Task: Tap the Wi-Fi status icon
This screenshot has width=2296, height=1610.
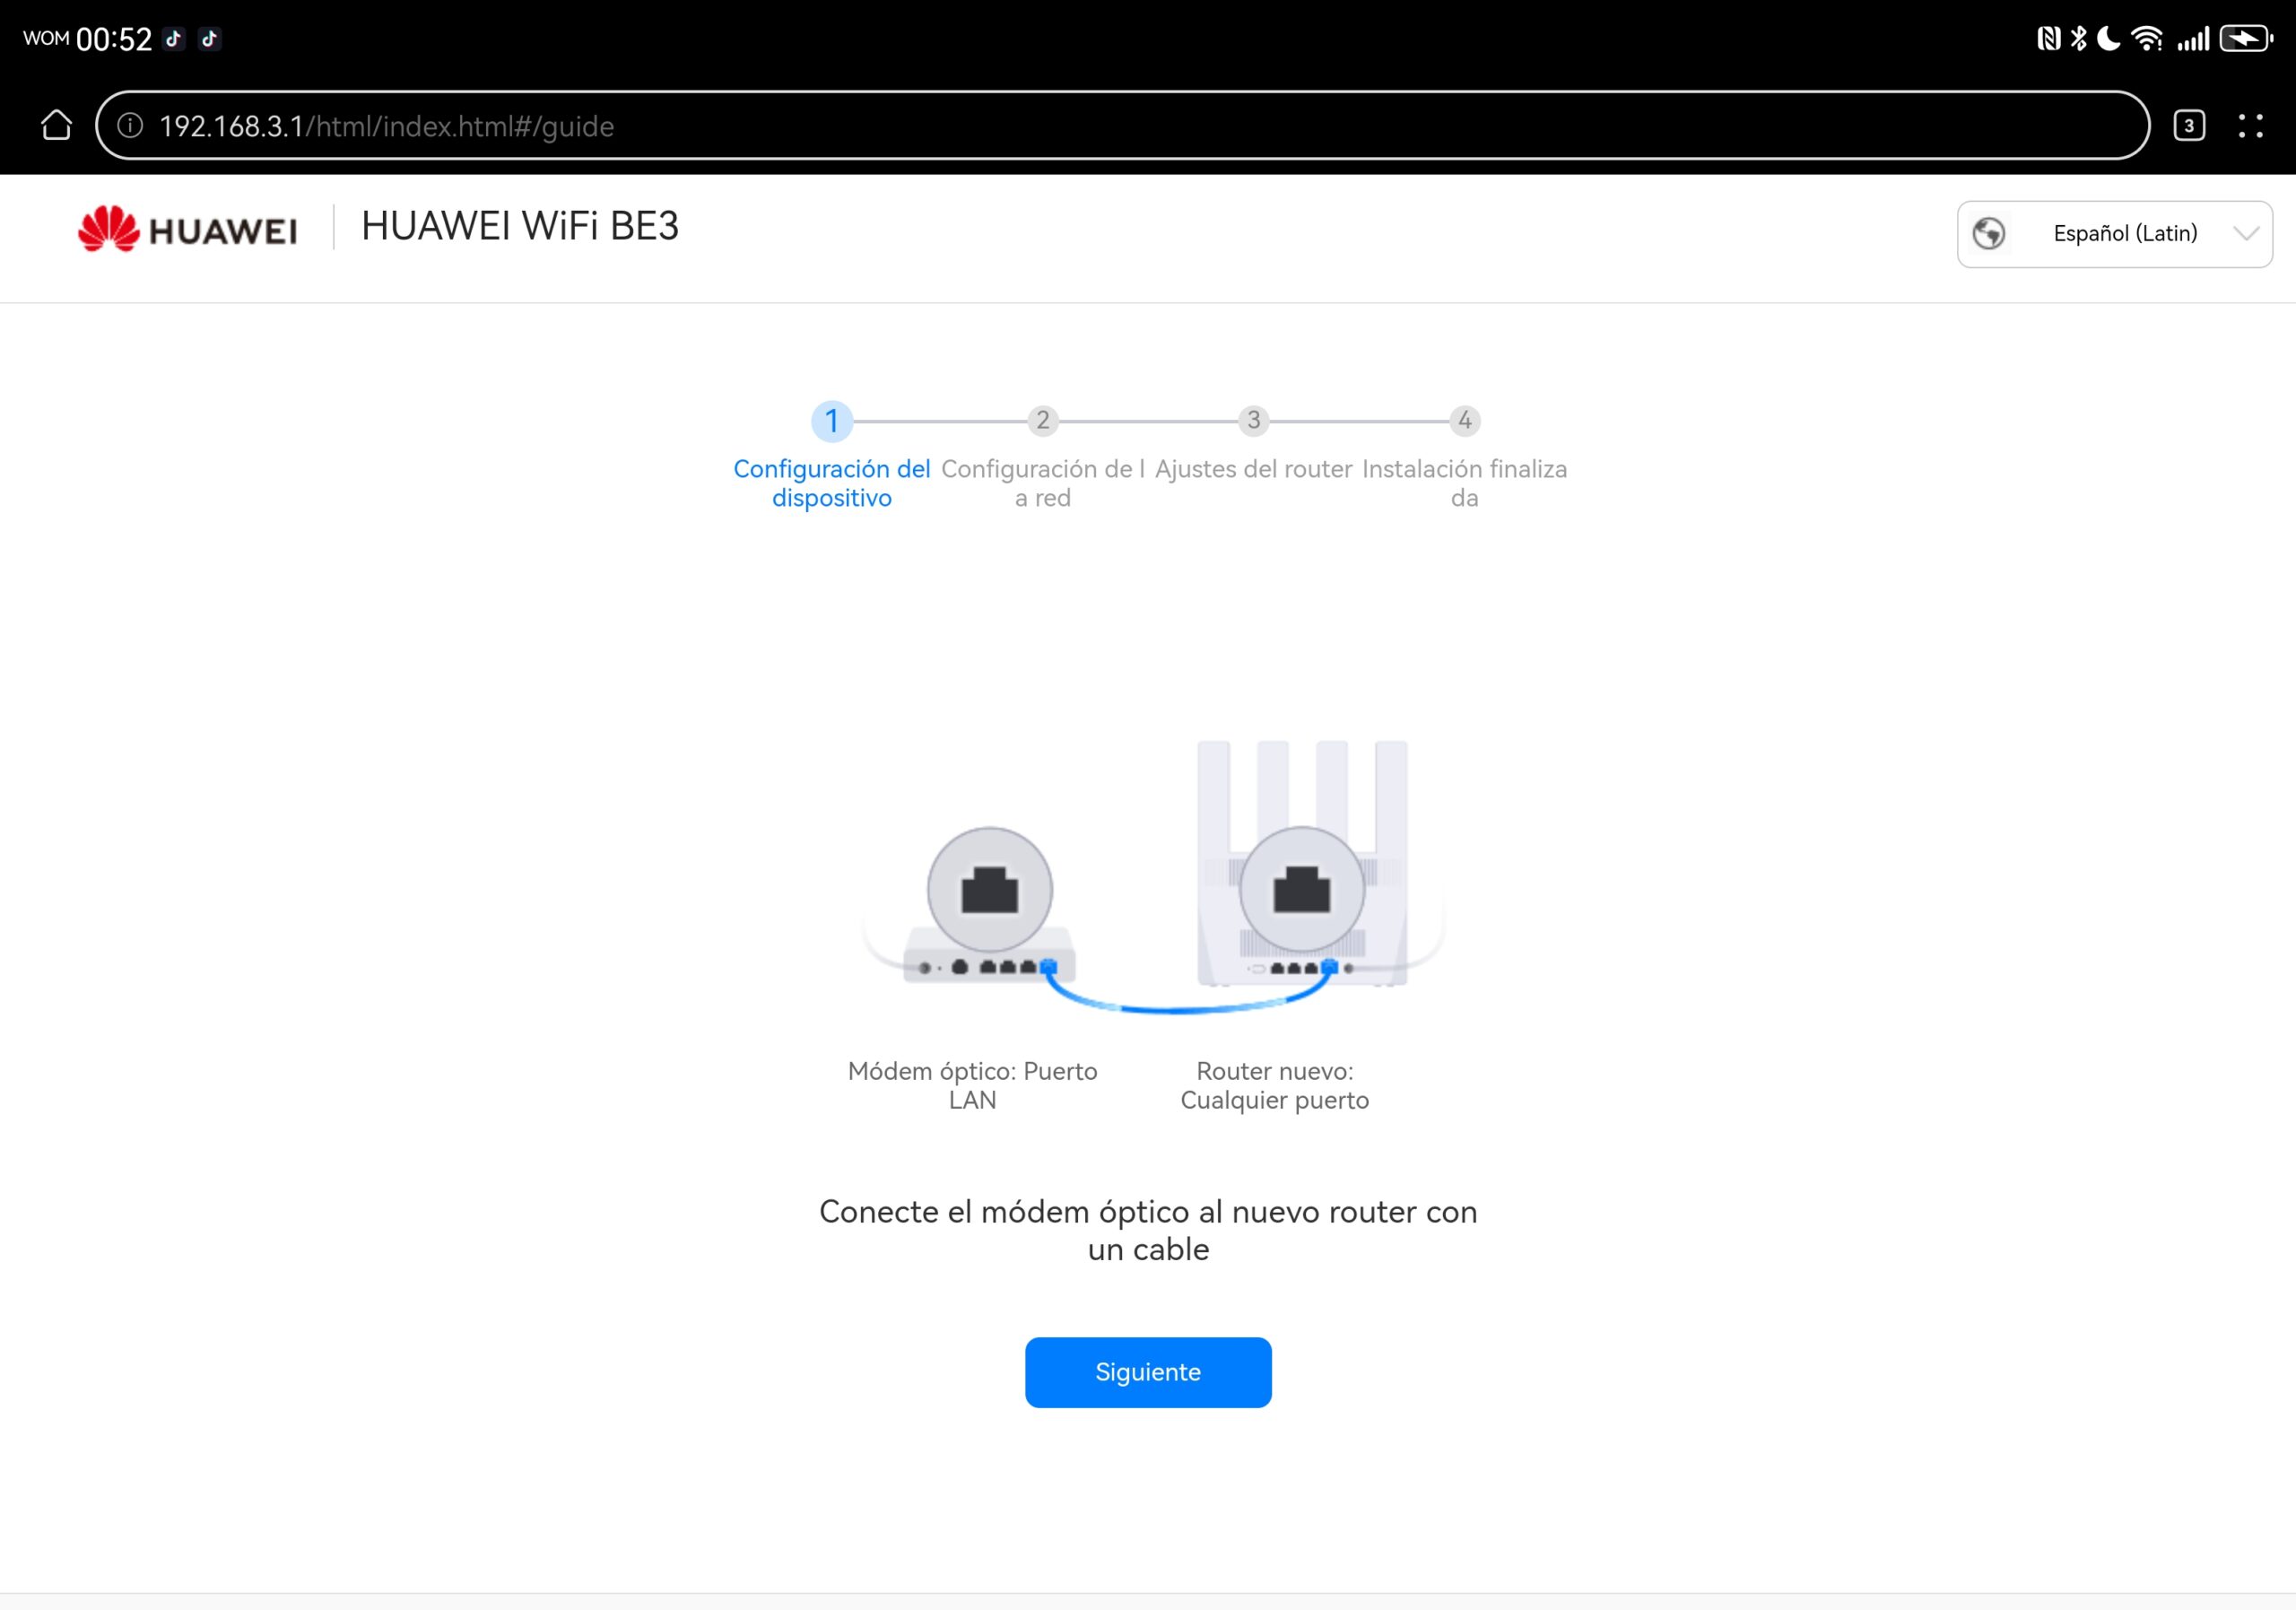Action: pyautogui.click(x=2147, y=39)
